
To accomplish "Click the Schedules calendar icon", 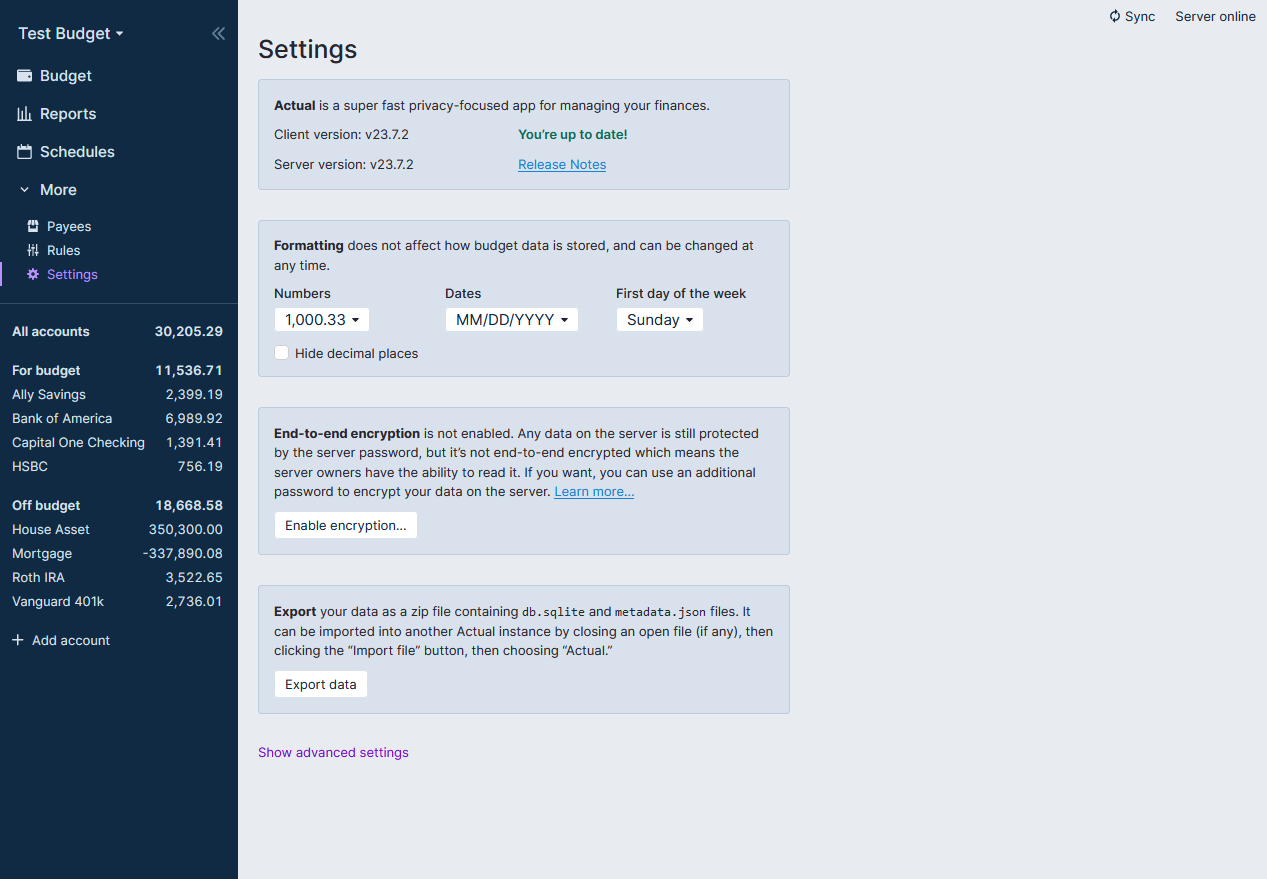I will point(25,152).
